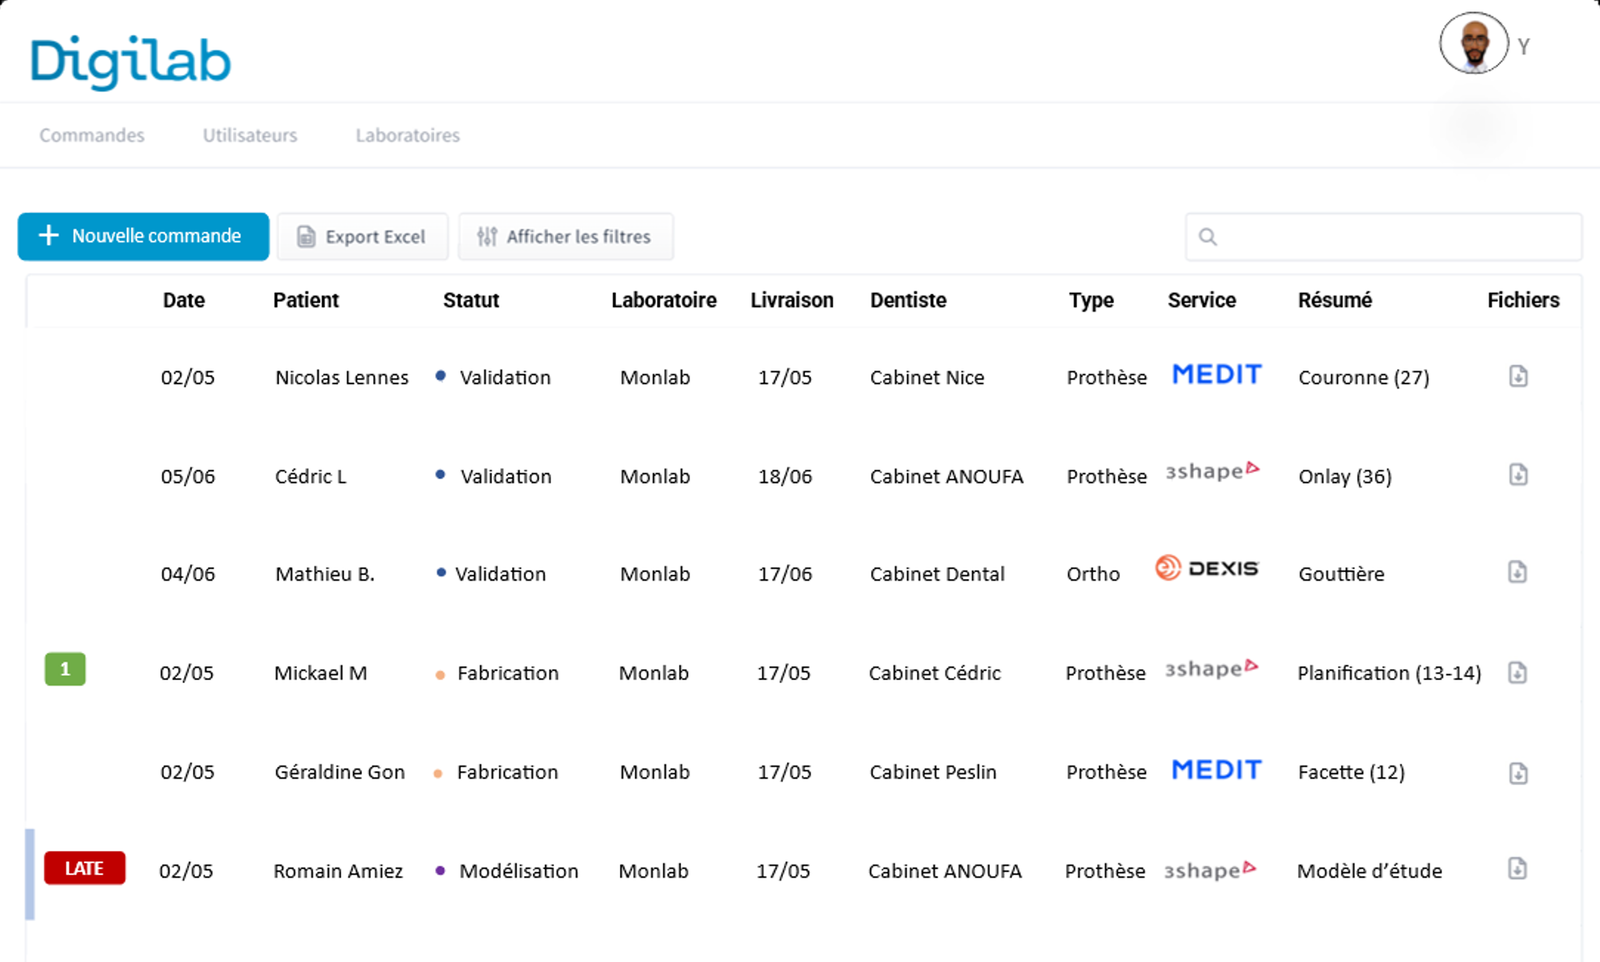Create a new order with Nouvelle commande
The image size is (1600, 962).
pos(143,237)
